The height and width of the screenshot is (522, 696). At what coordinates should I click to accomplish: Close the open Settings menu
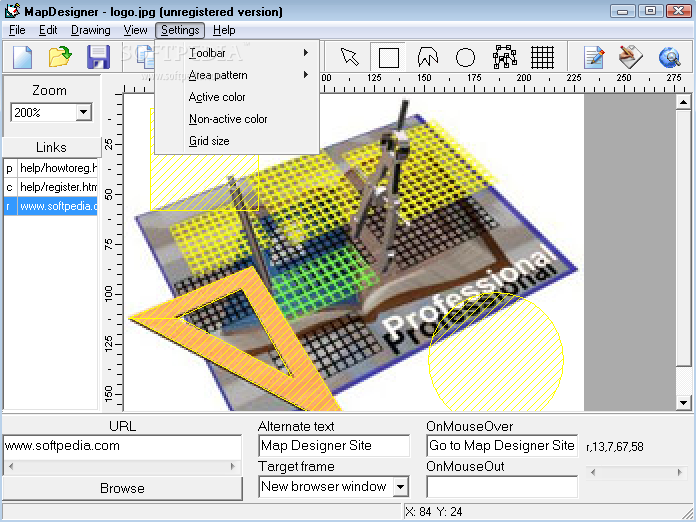point(180,30)
